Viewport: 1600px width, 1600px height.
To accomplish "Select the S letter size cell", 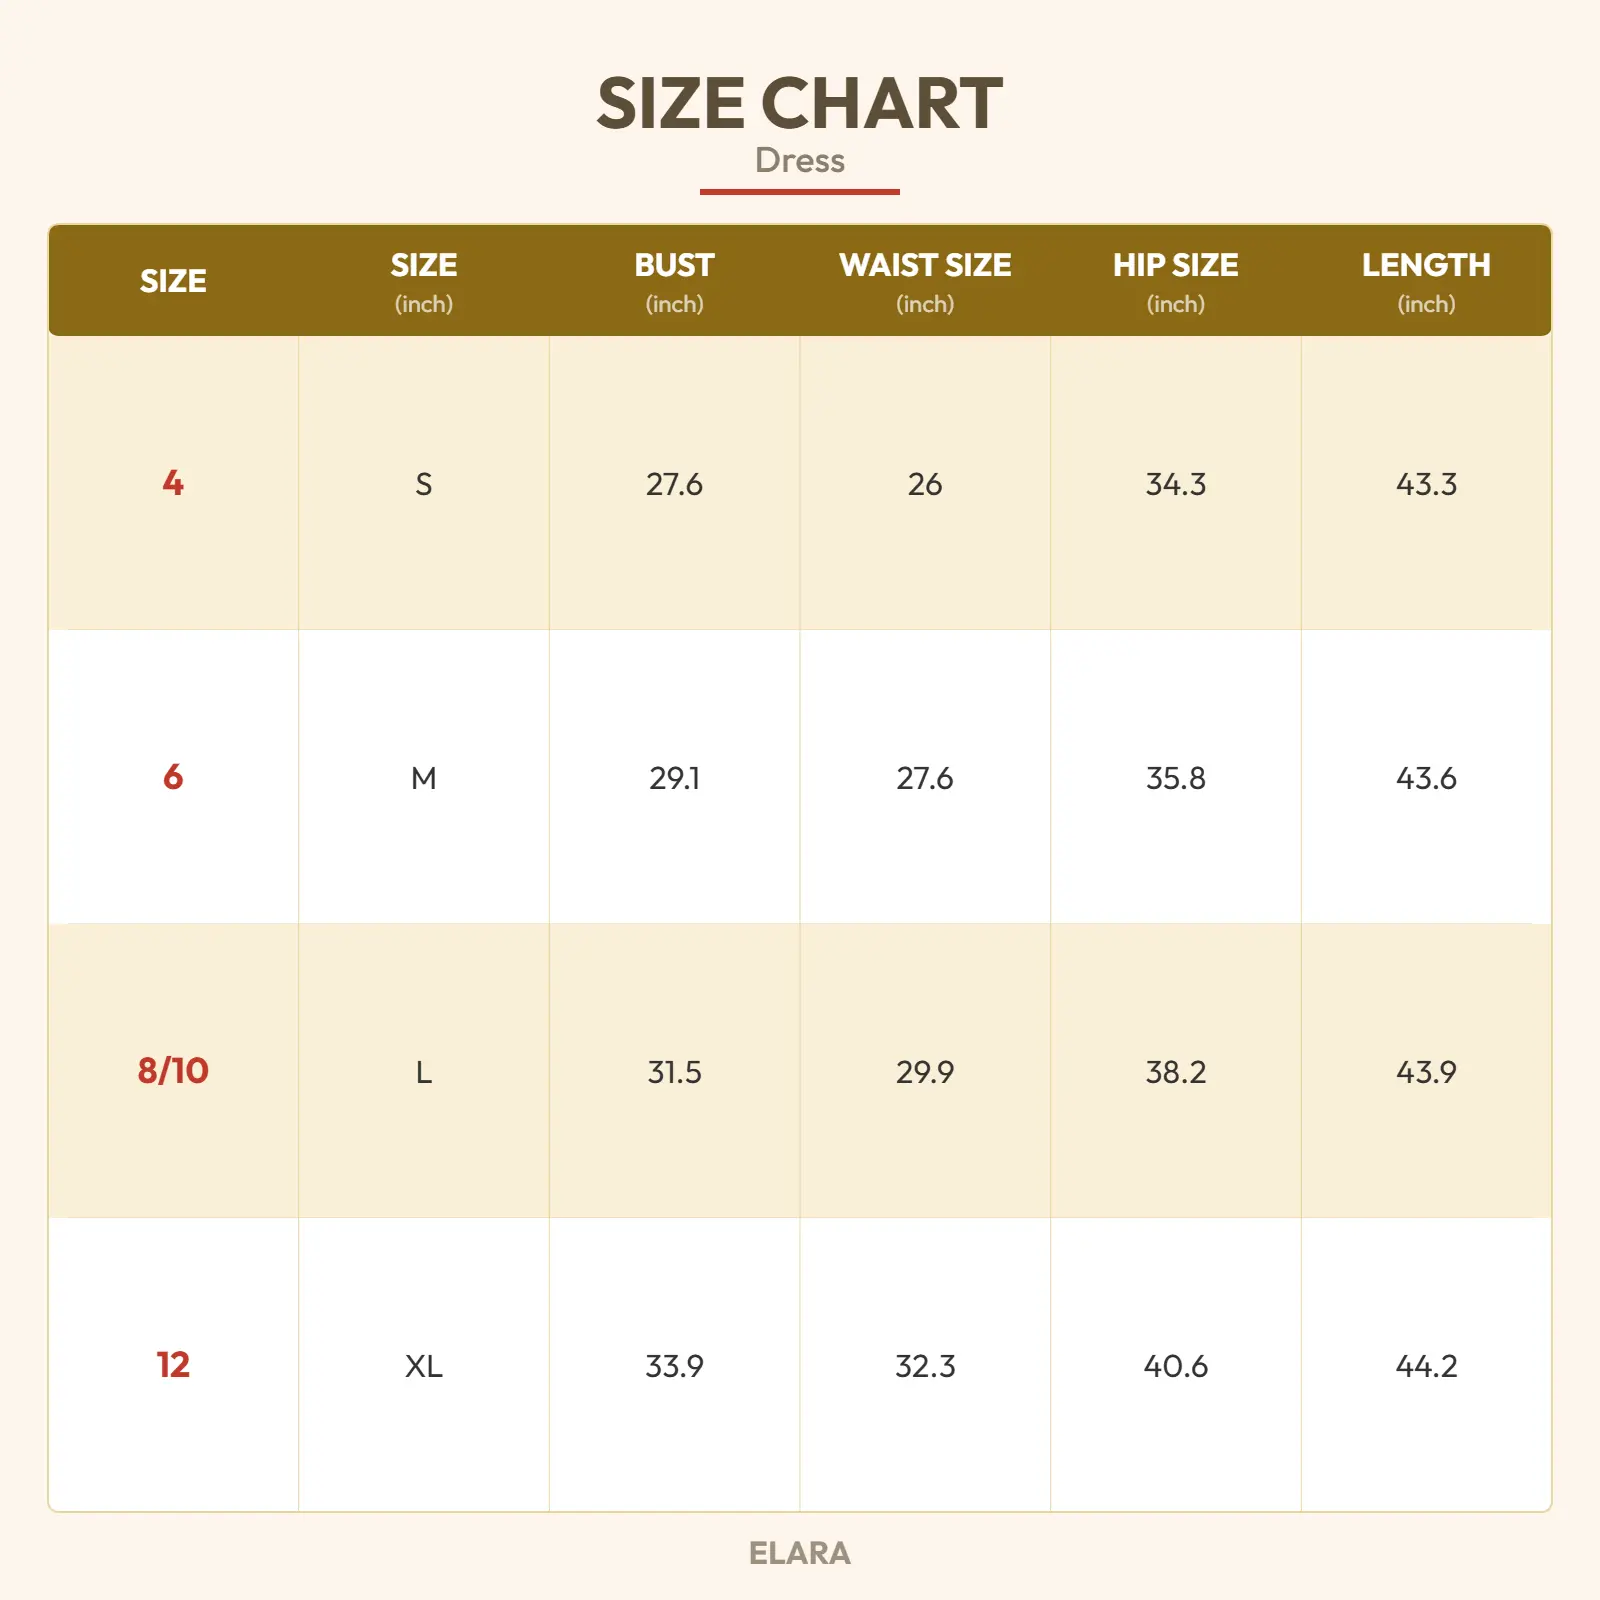I will (424, 484).
